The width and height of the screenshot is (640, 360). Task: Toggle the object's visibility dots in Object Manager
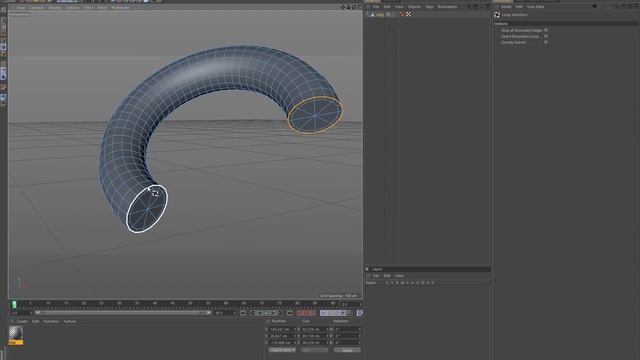pyautogui.click(x=394, y=15)
